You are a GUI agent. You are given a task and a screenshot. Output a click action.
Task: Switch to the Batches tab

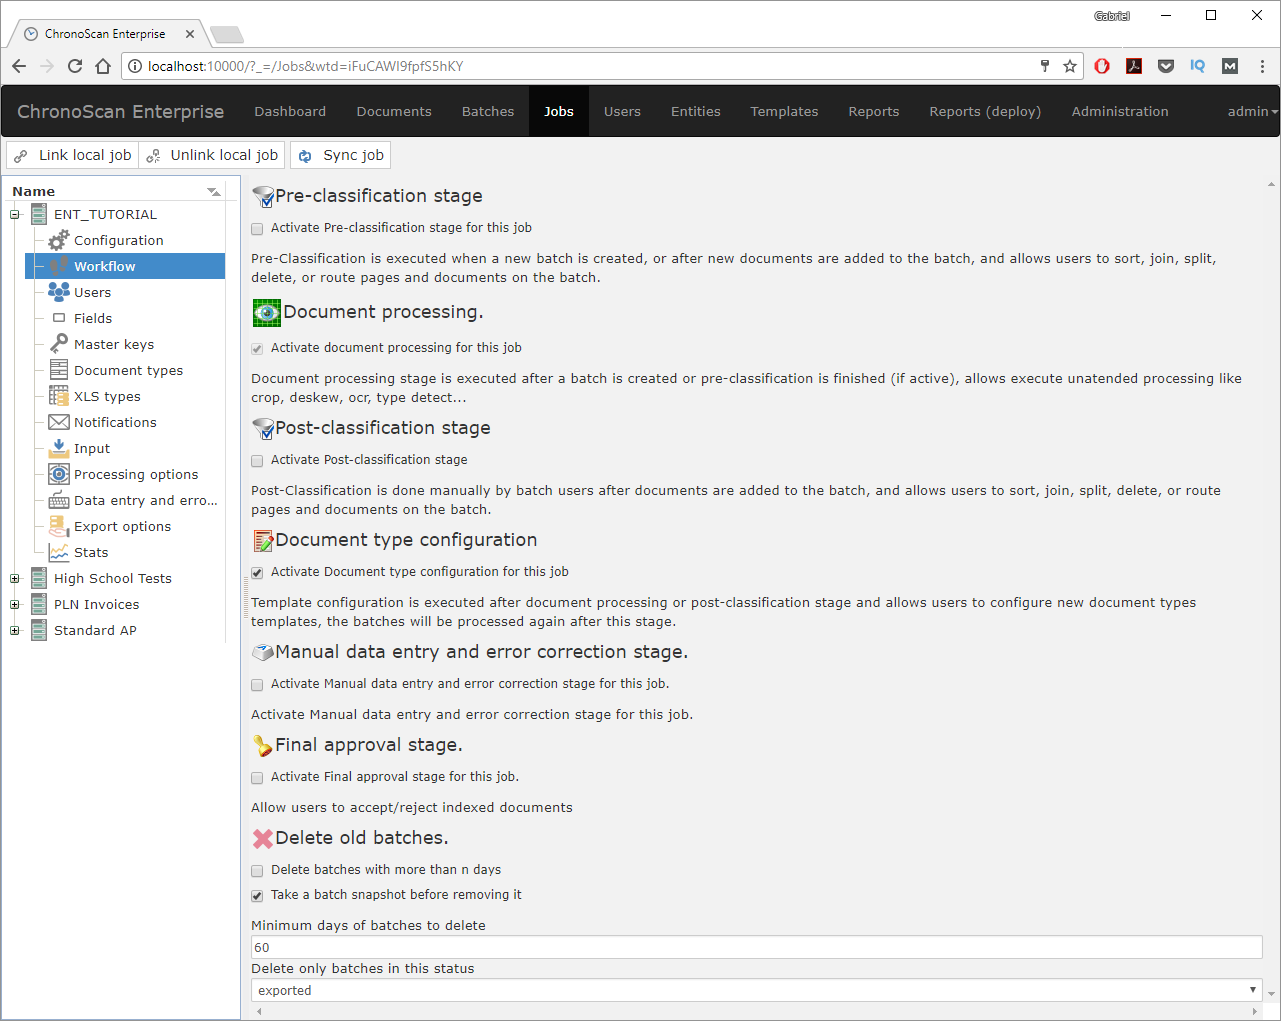(x=488, y=111)
